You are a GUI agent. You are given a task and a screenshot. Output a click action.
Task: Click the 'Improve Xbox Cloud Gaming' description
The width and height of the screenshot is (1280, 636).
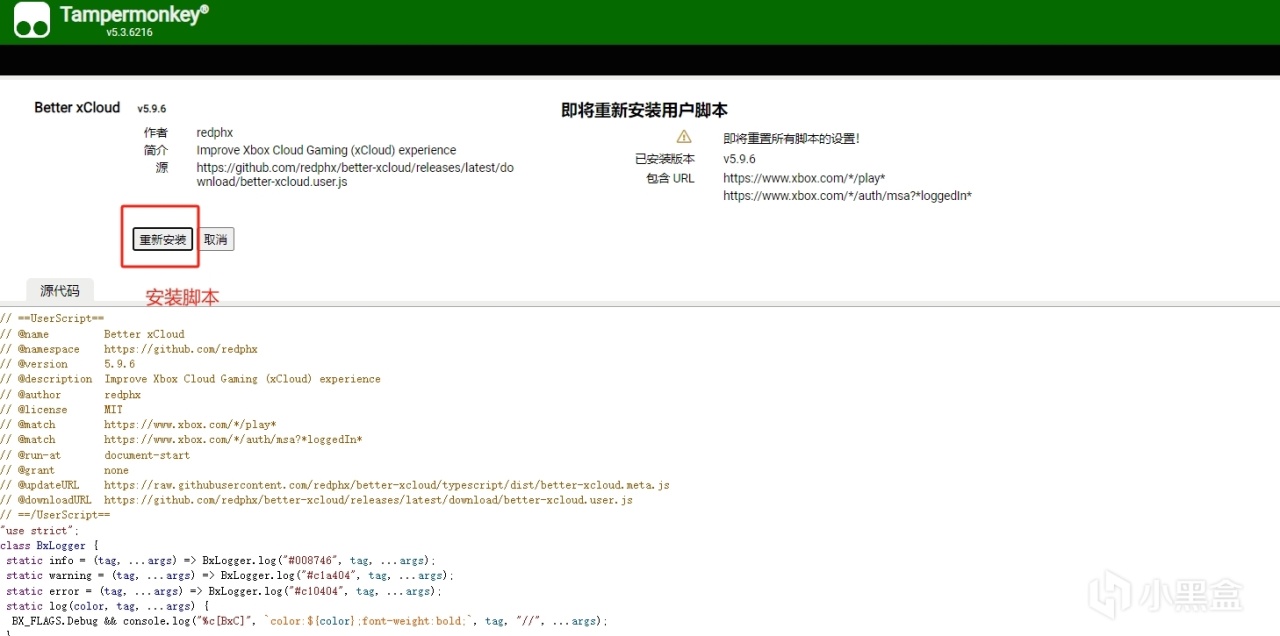tap(326, 150)
